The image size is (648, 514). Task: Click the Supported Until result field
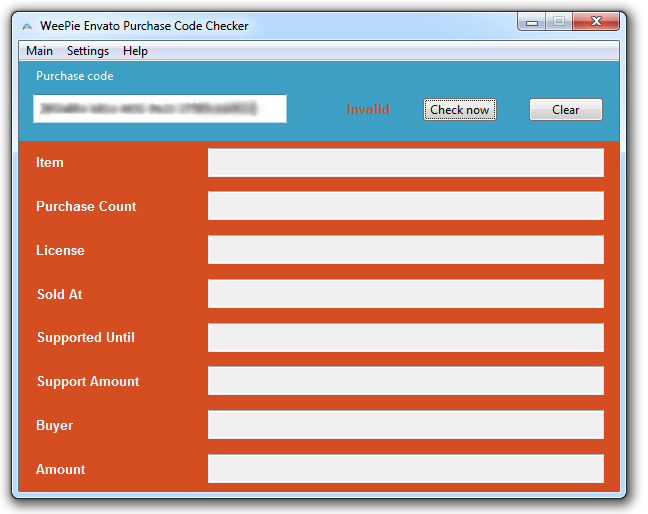(x=406, y=337)
